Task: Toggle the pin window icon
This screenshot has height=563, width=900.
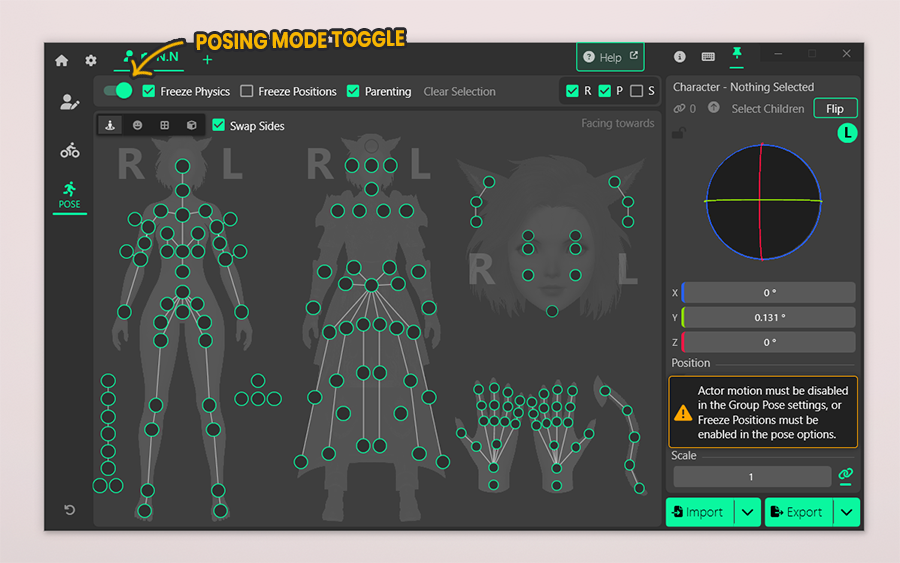Action: 737,54
